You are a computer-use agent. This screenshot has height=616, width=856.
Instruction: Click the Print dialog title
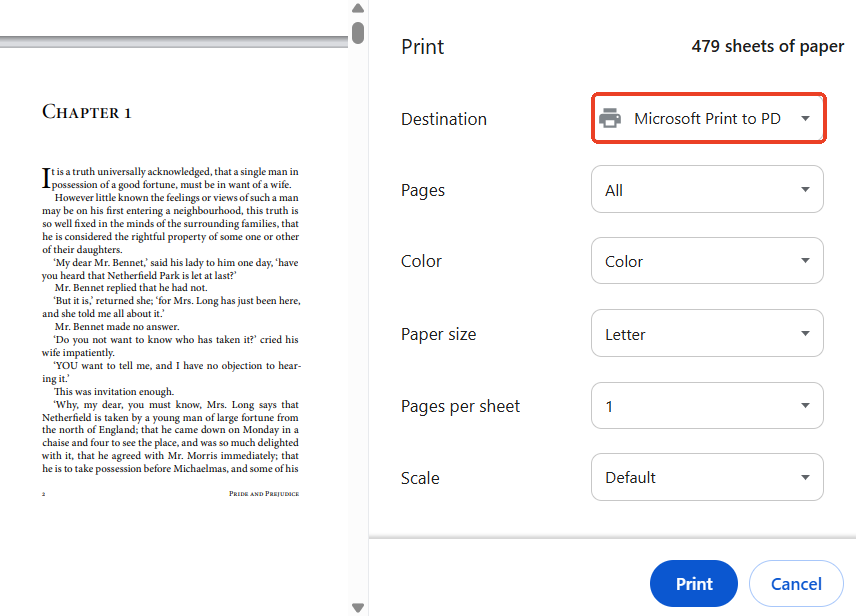point(422,47)
